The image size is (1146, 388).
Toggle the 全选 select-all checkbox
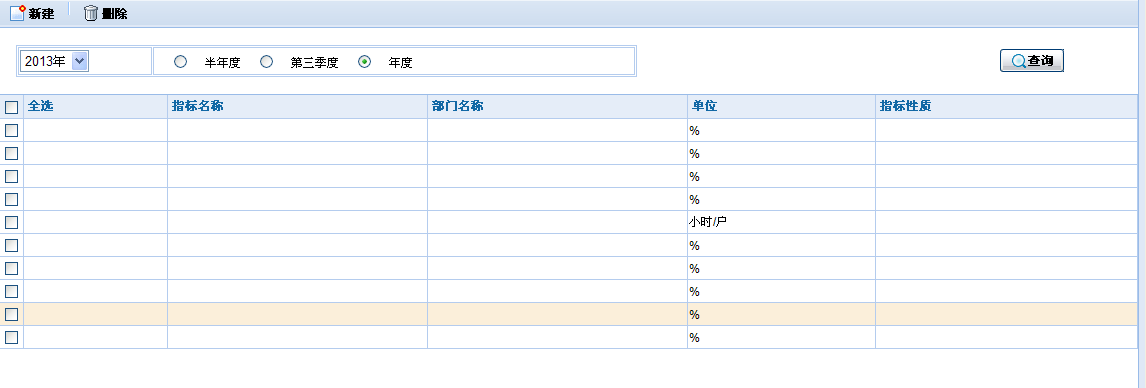[12, 107]
